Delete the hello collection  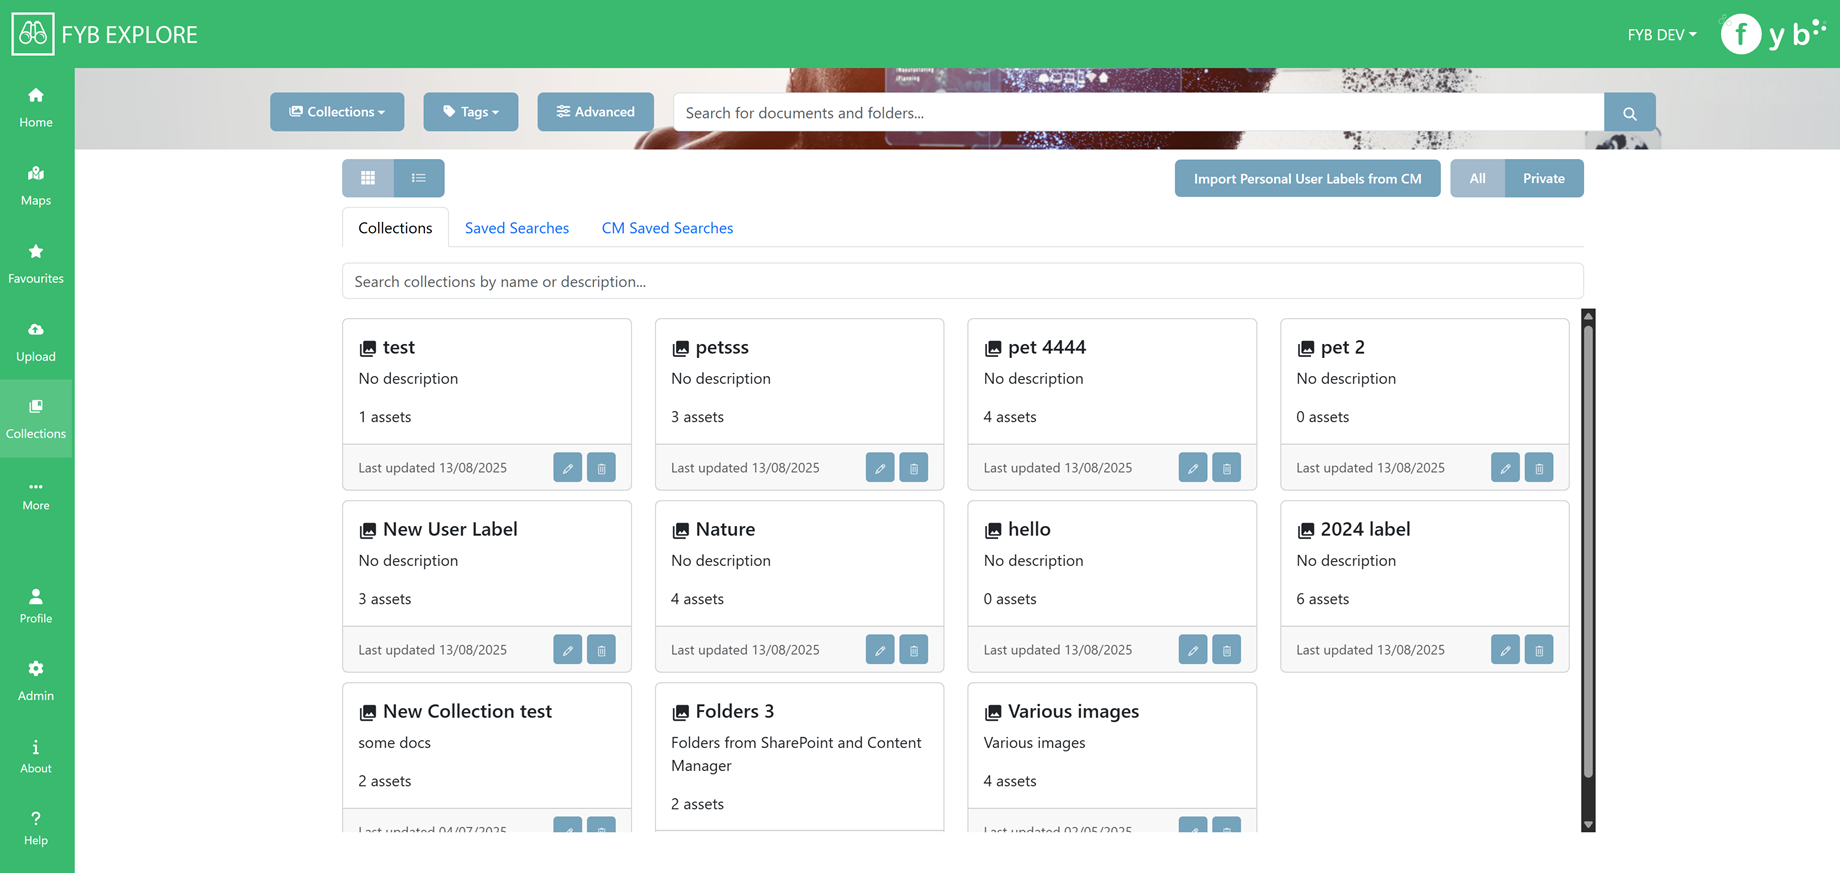1227,650
